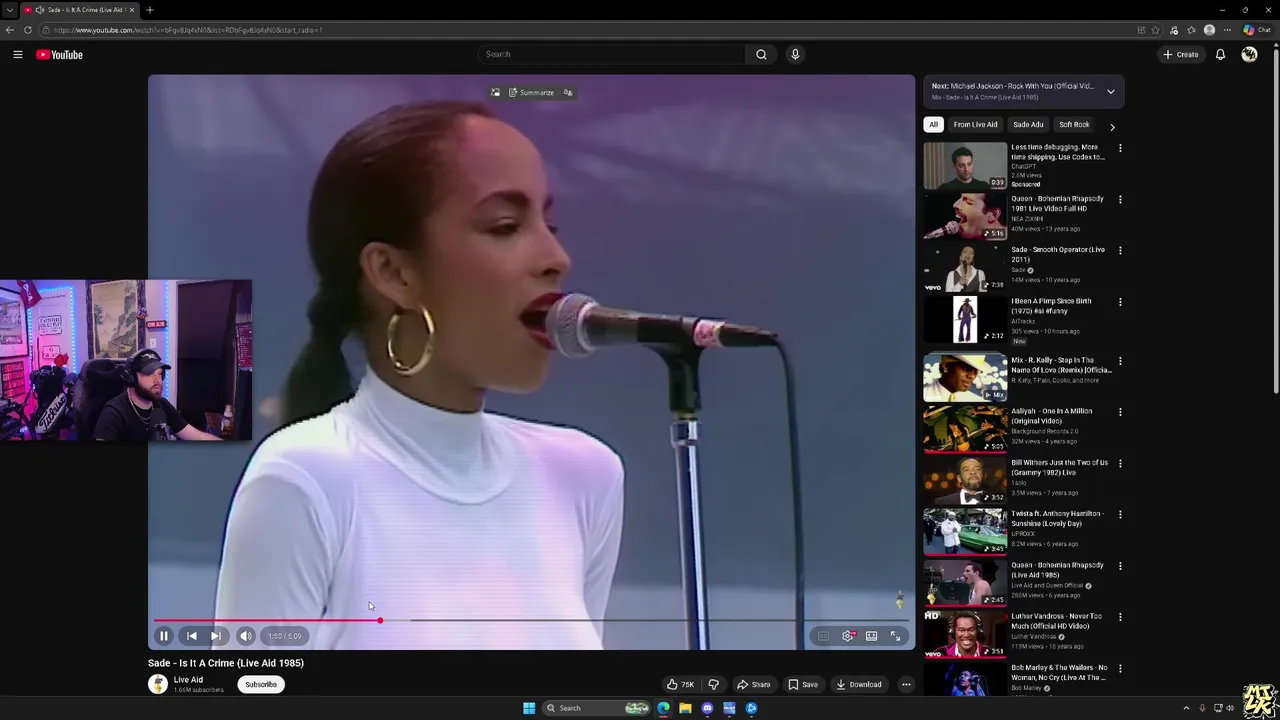Open options for the Queen 1981 Live video
Image resolution: width=1280 pixels, height=720 pixels.
click(x=1120, y=200)
